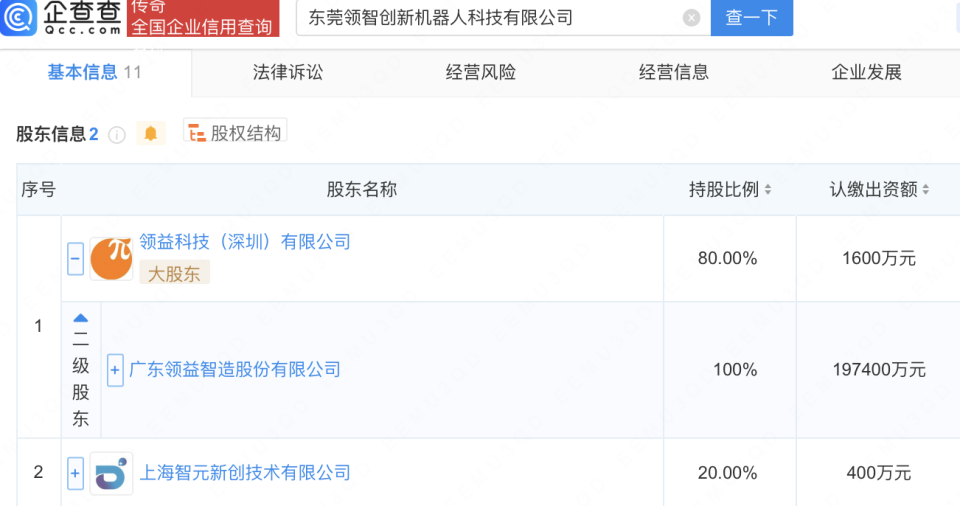Collapse the 二级股东 section arrow
Viewport: 960px width, 506px height.
(81, 318)
